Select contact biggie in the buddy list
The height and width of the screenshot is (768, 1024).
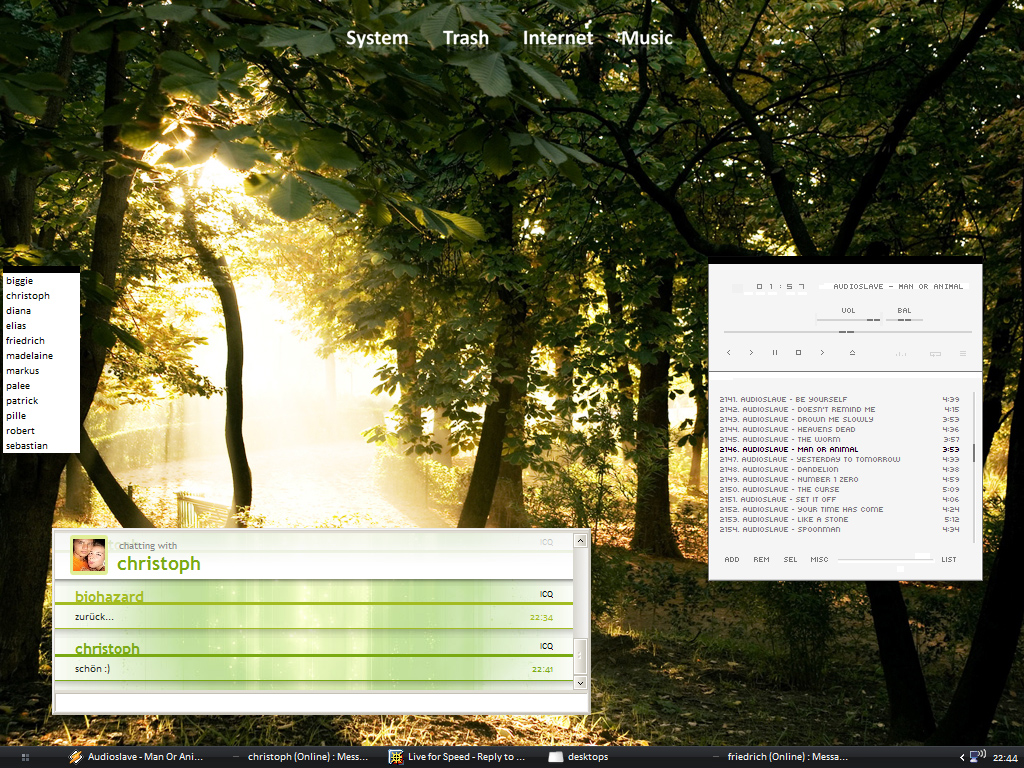(x=41, y=281)
